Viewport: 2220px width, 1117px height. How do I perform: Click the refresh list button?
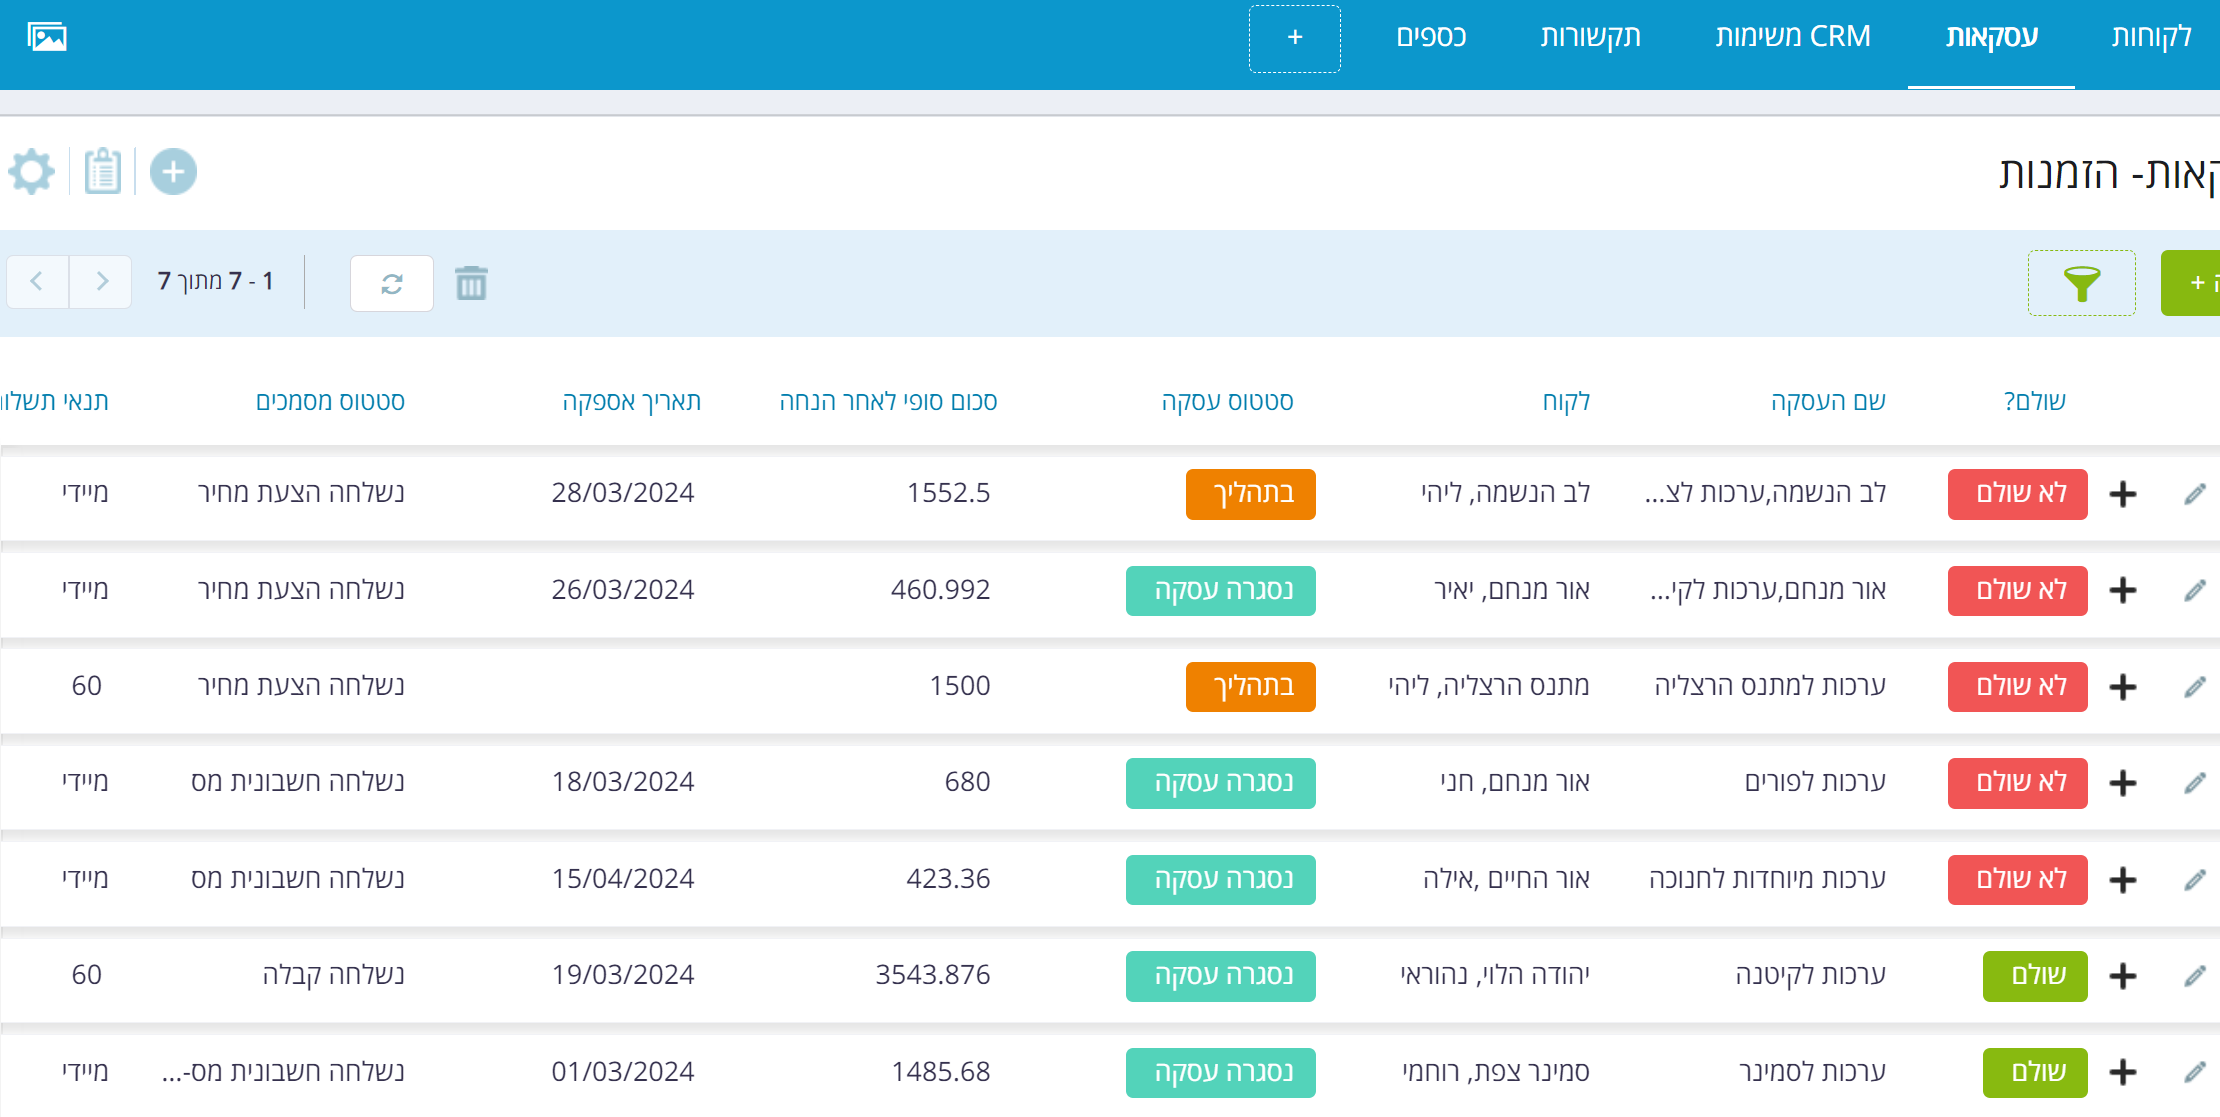[392, 283]
